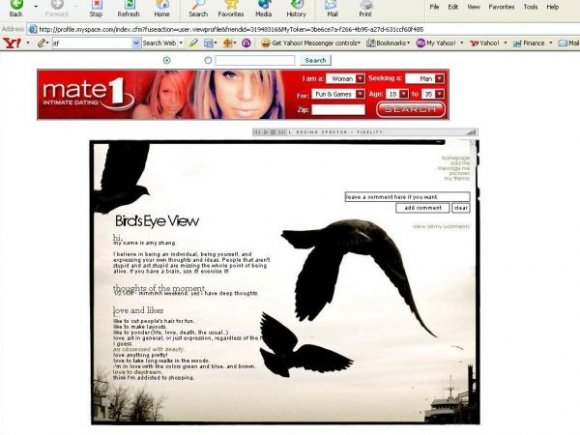The image size is (580, 435).
Task: Click the music player stop button
Action: point(273,132)
